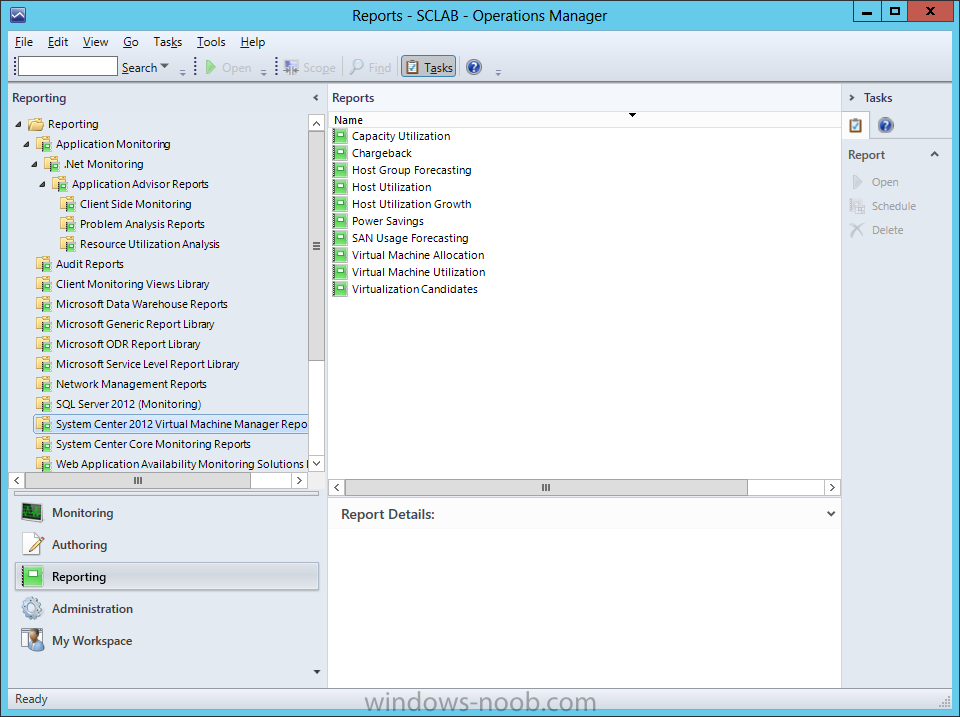960x717 pixels.
Task: Expand the Tasks pane header chevron
Action: tap(851, 97)
